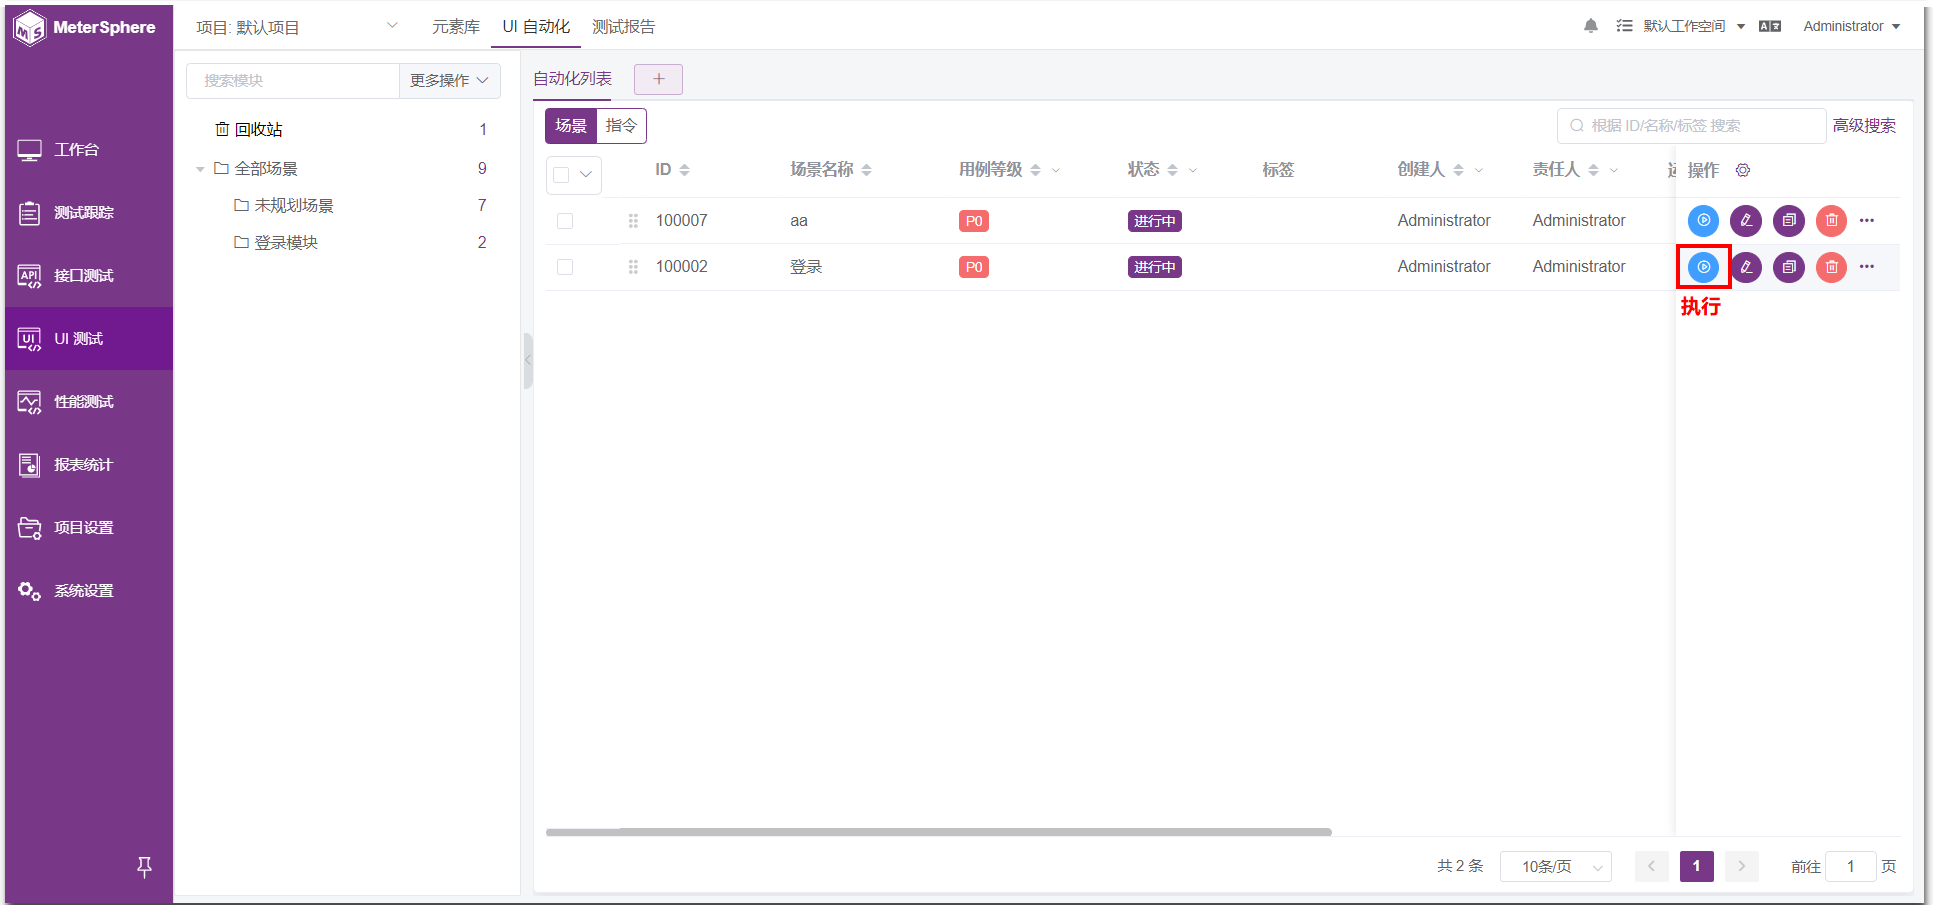
Task: Delete the 登录 scenario
Action: [x=1831, y=267]
